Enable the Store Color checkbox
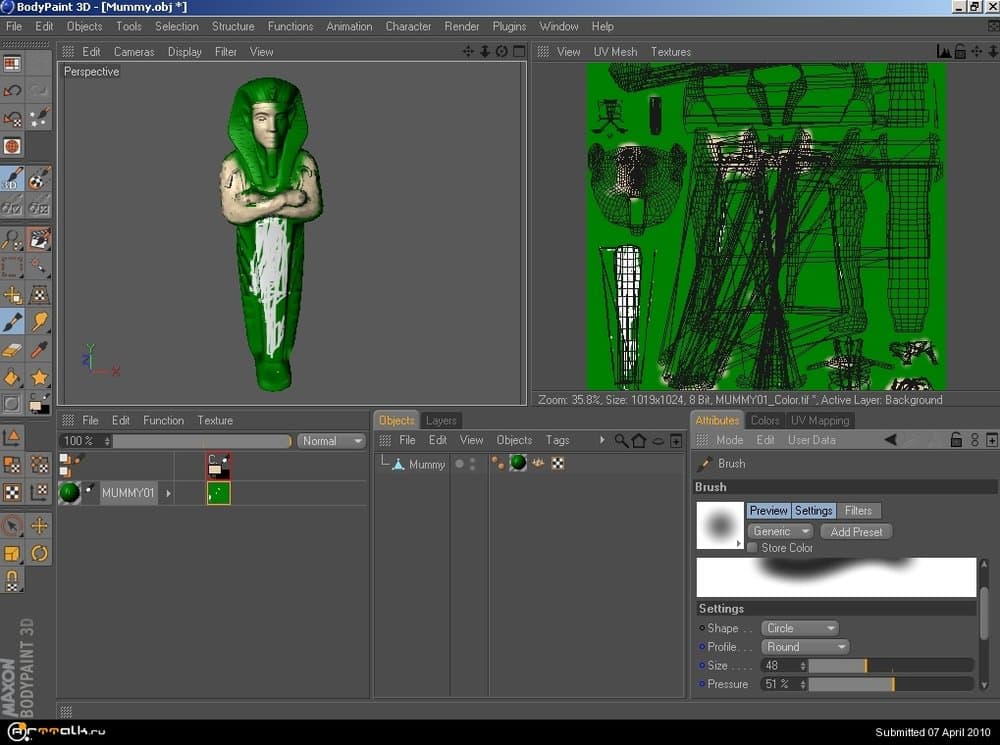Viewport: 1000px width, 745px height. pyautogui.click(x=752, y=548)
